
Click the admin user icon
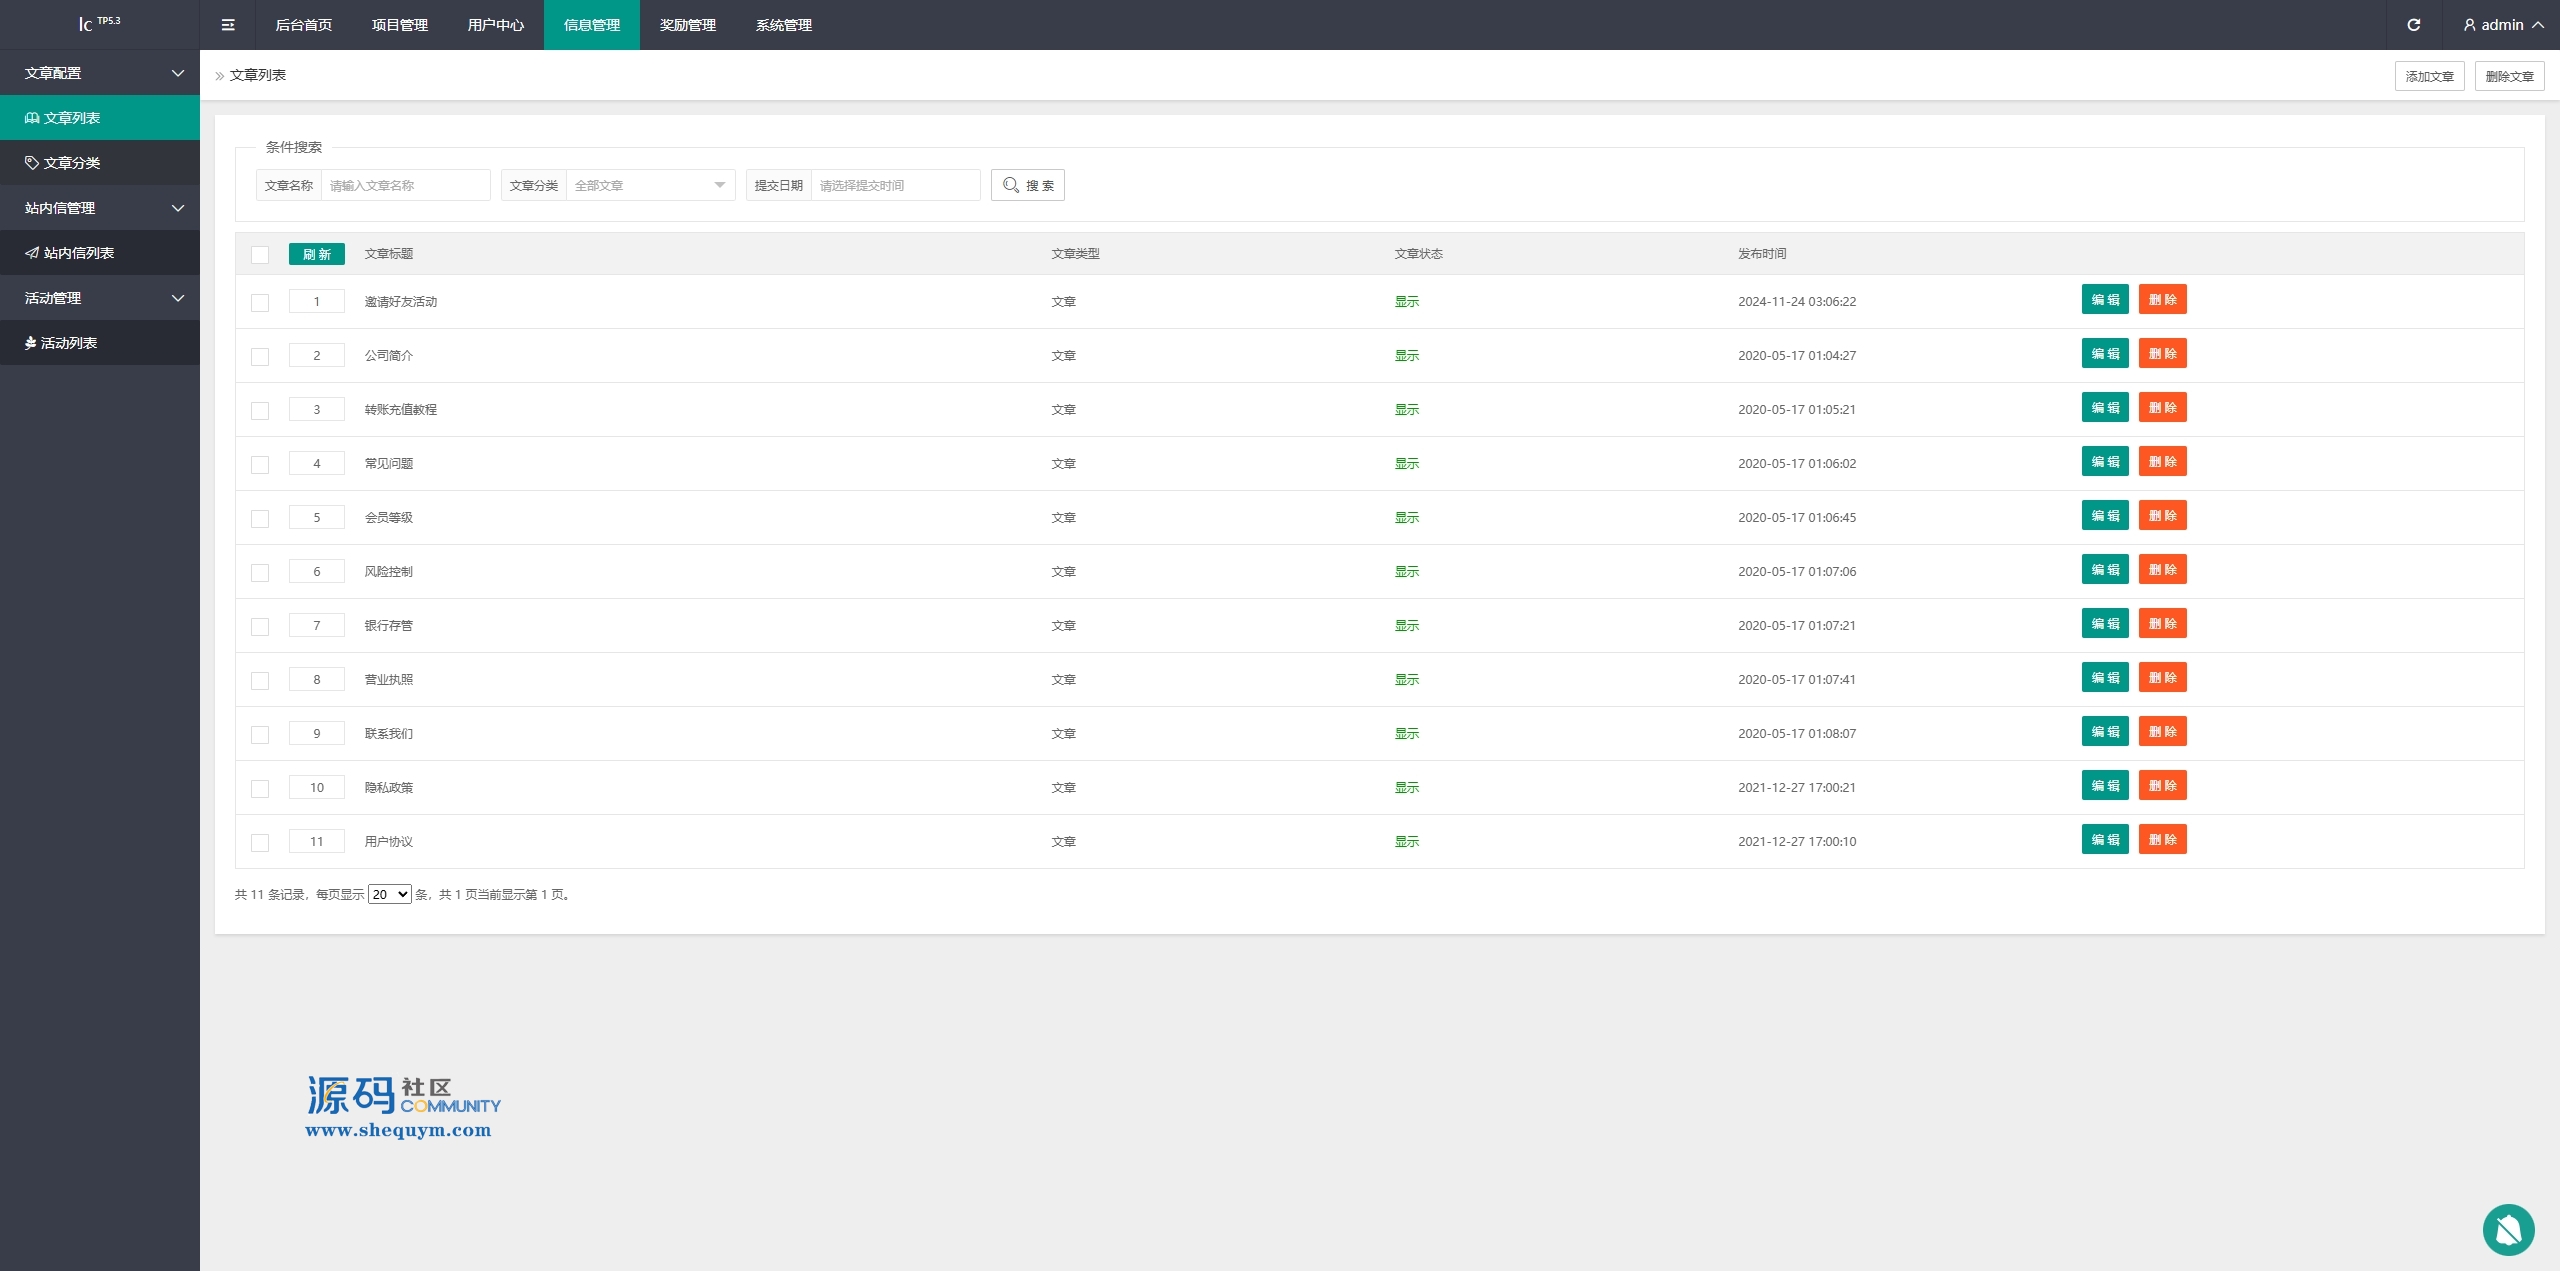pyautogui.click(x=2469, y=25)
